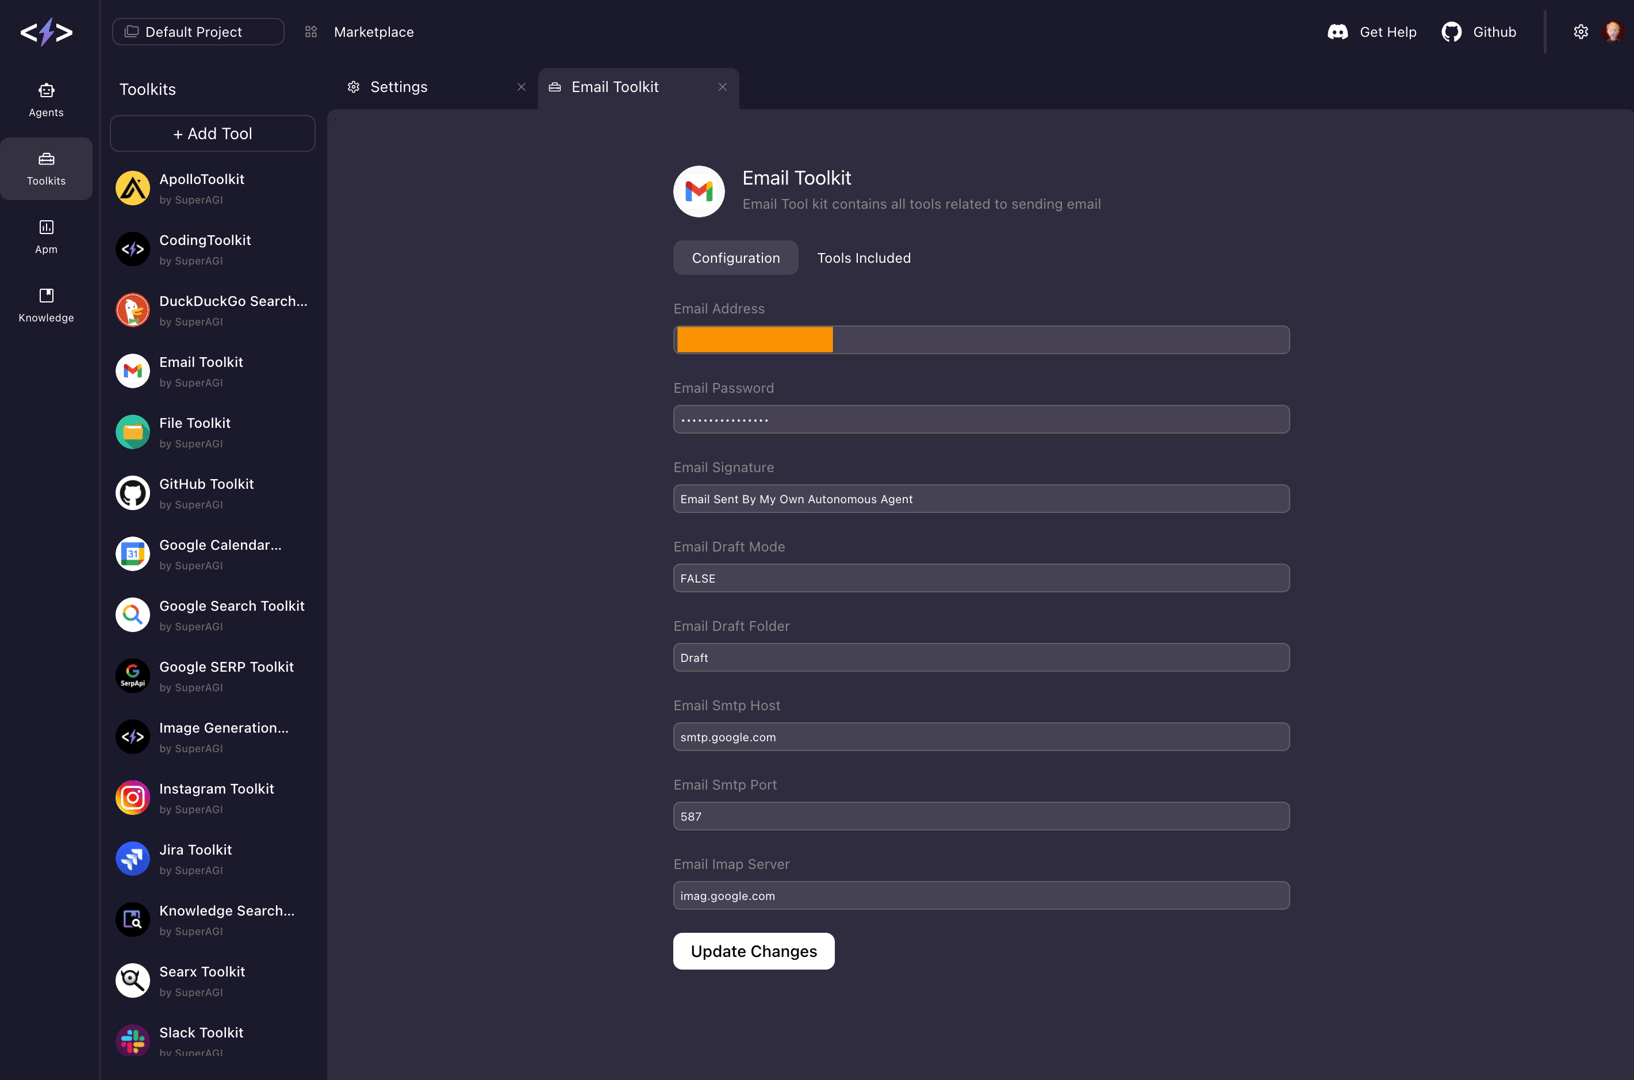Click the Discord Get Help icon
Viewport: 1634px width, 1080px height.
click(x=1337, y=32)
